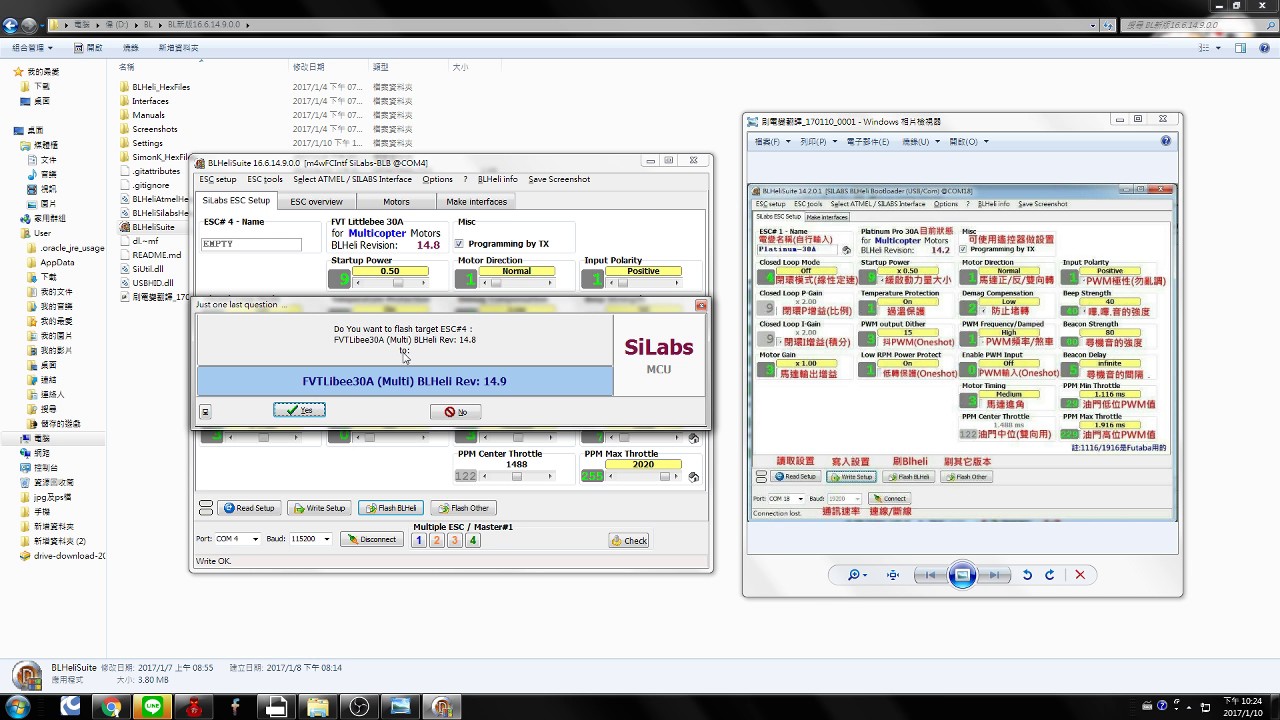Go to the next photo in Photo Viewer

click(x=994, y=575)
